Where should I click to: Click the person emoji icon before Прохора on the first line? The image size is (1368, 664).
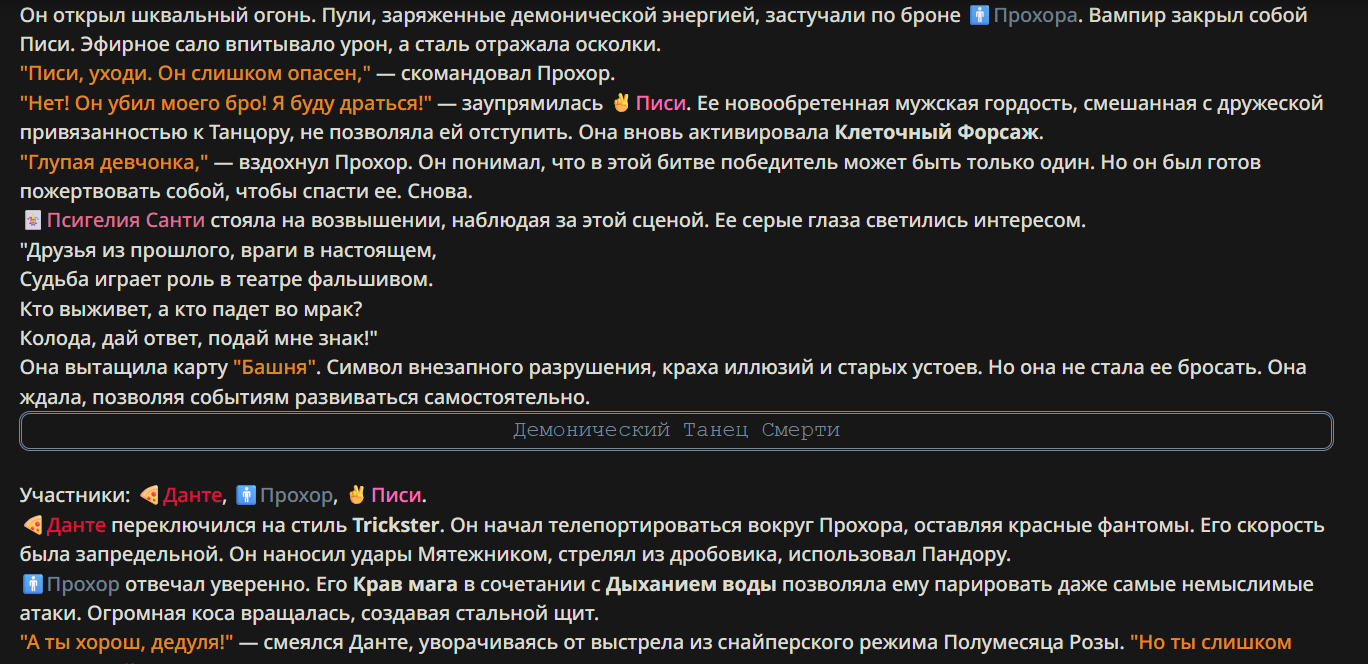[980, 16]
